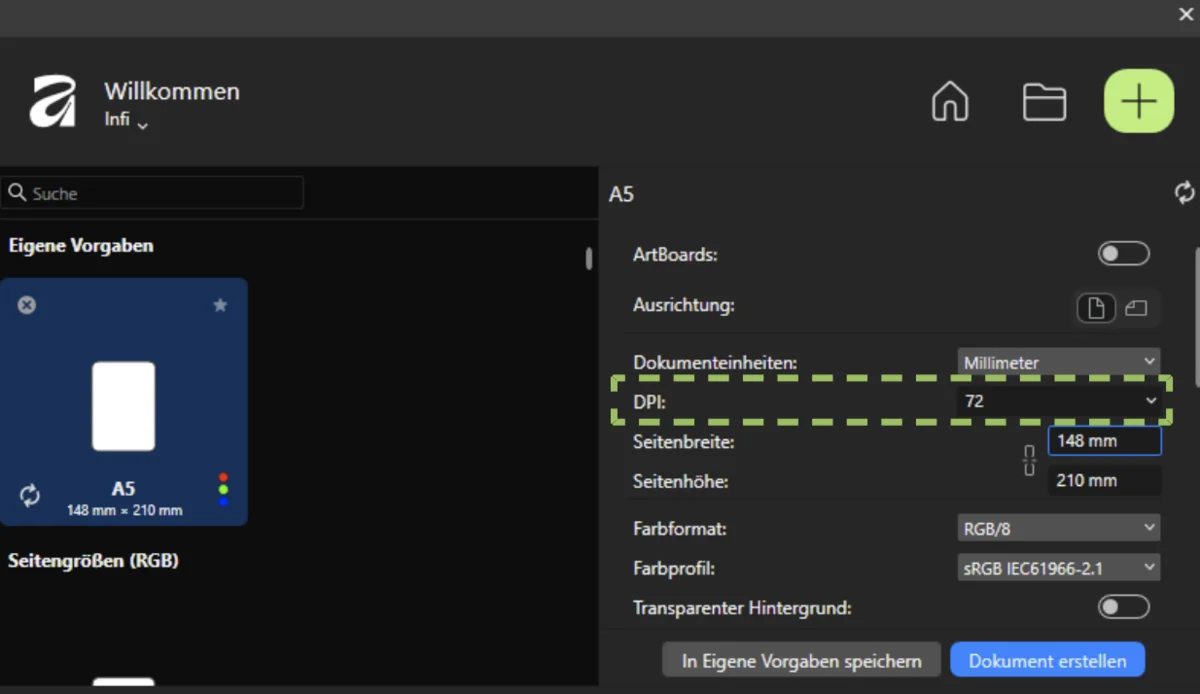Click the search magnifier icon

18,193
